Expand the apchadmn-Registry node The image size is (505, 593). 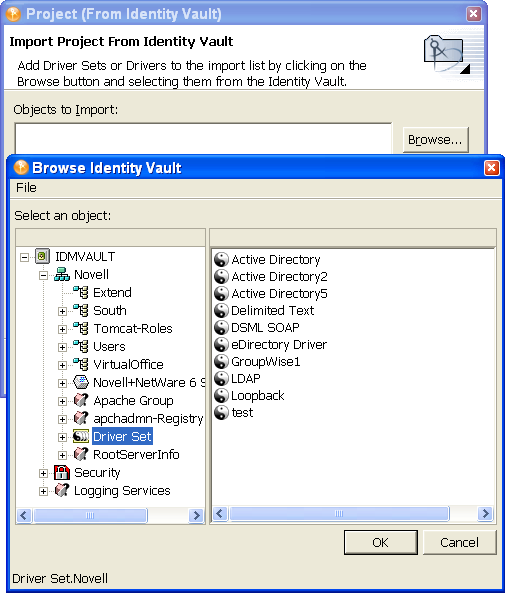(62, 419)
